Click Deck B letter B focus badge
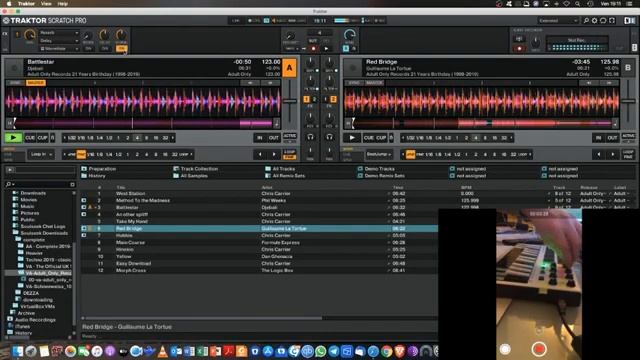640x360 pixels. [x=628, y=67]
